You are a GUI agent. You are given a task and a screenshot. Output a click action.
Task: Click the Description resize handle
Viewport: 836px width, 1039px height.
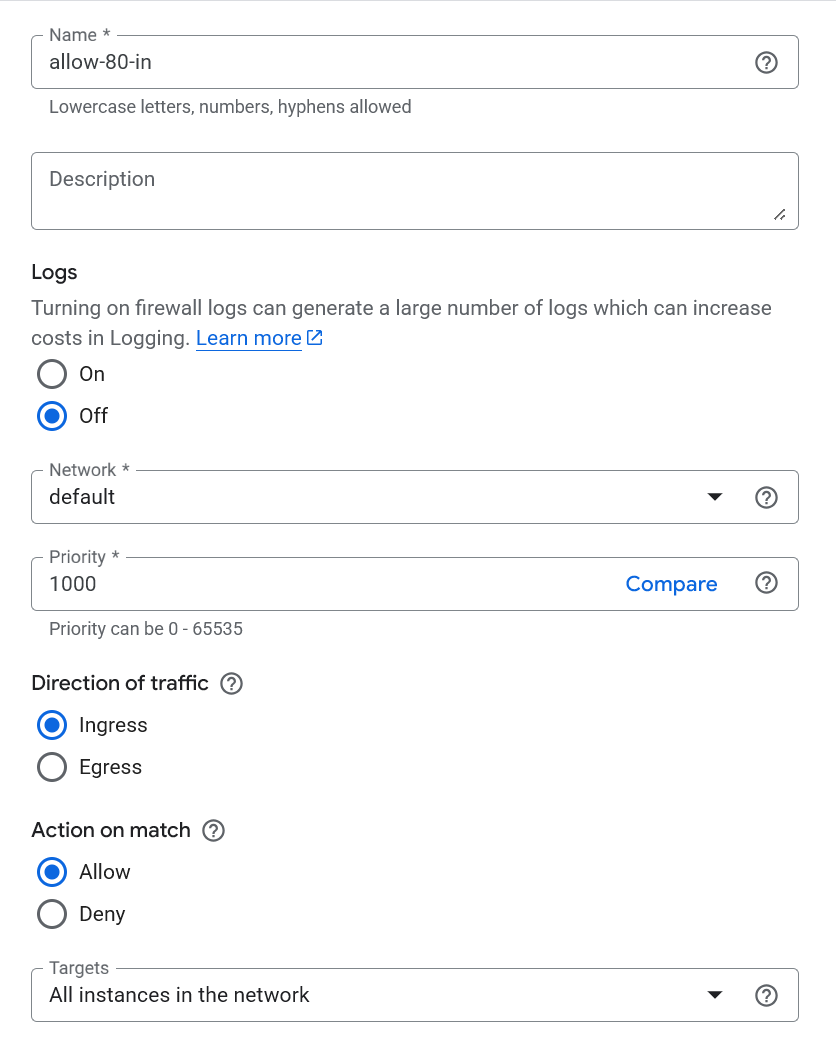click(779, 214)
